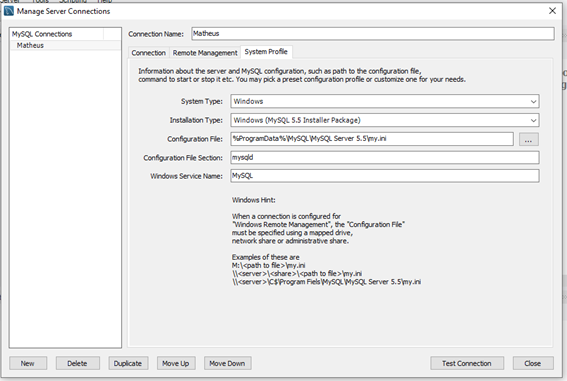Click the Installation Type label
Viewport: 567px width, 381px height.
click(196, 120)
